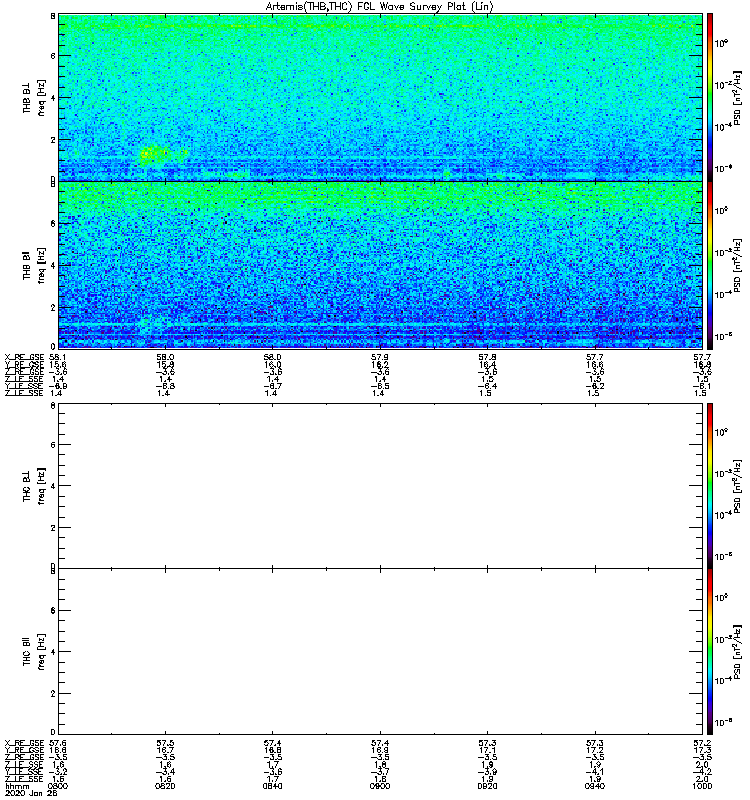The height and width of the screenshot is (800, 750).
Task: Click the PSD [nT²/Hz] label of top color bar
Action: coord(737,97)
